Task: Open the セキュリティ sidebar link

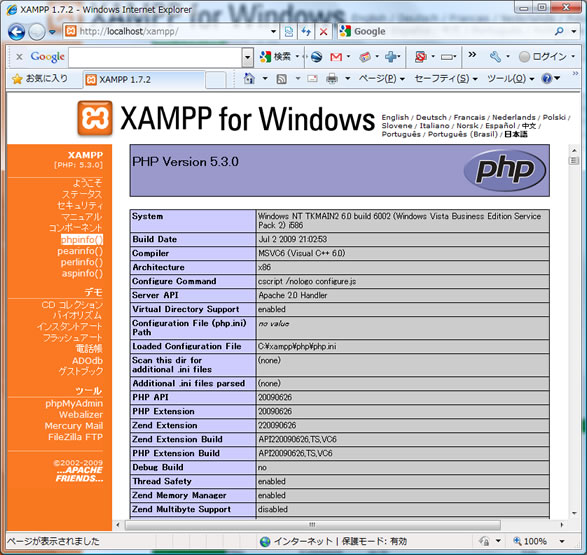Action: coord(80,206)
